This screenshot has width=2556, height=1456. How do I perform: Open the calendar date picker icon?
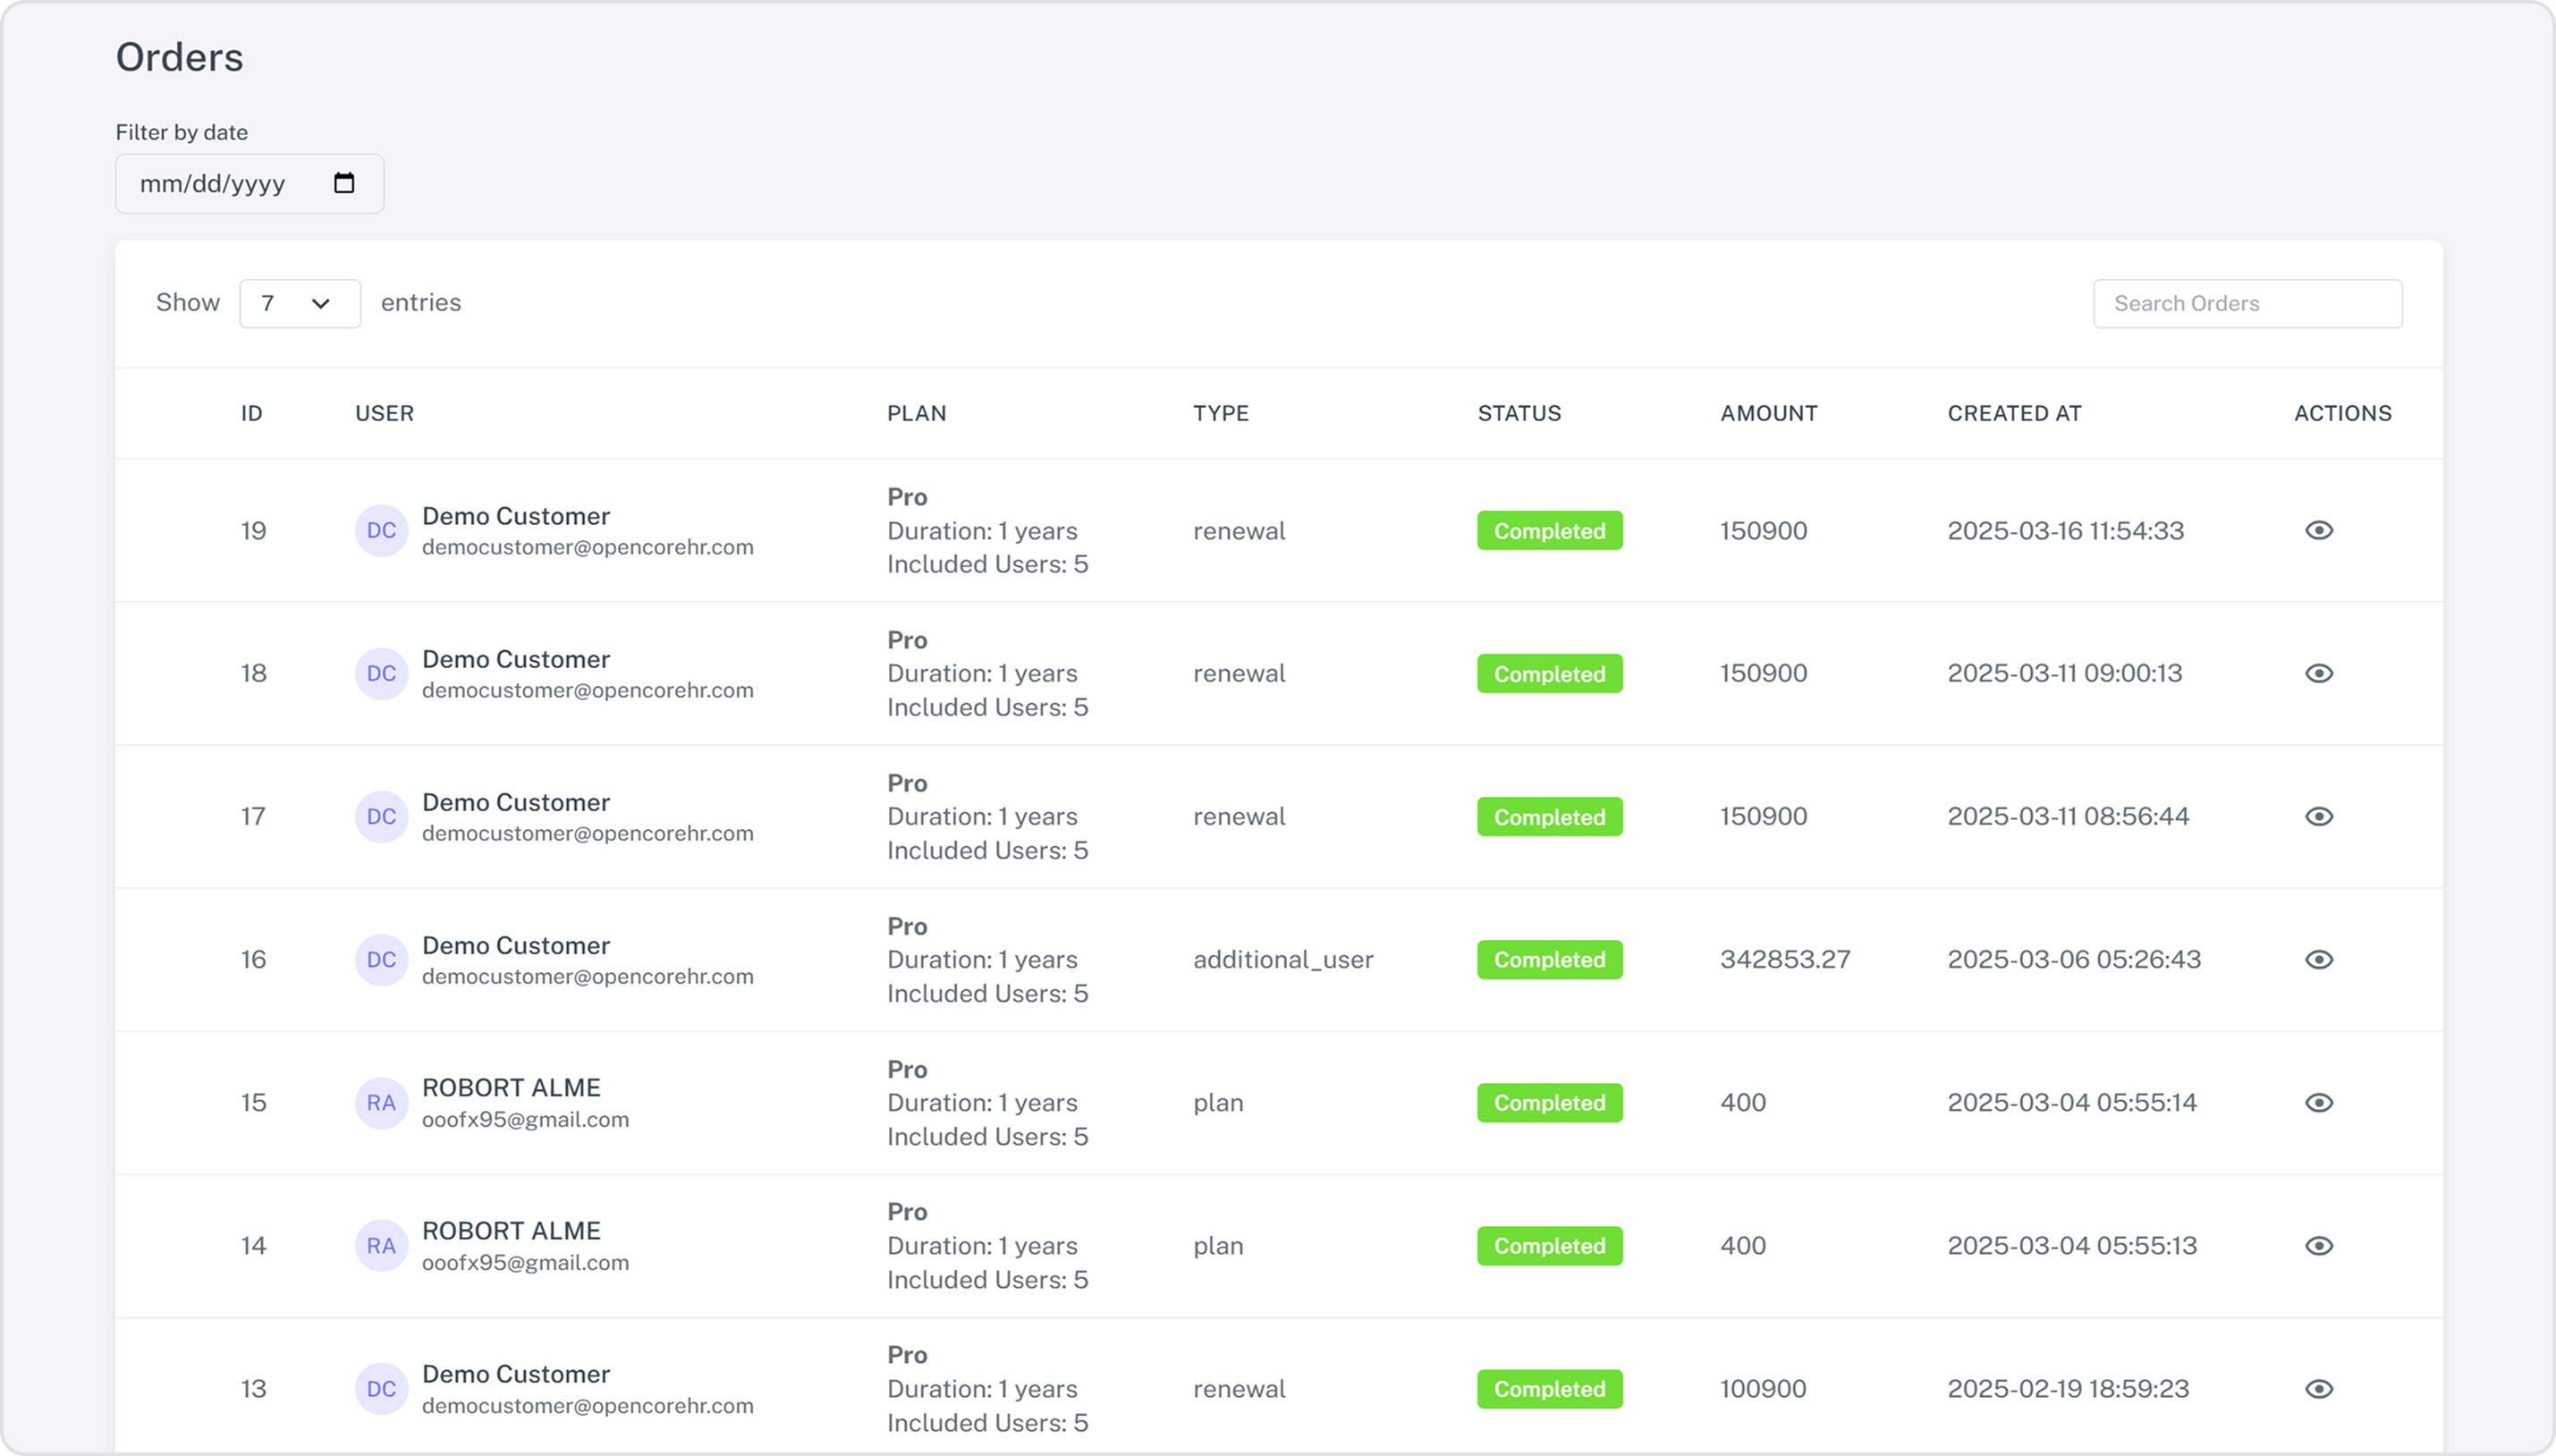click(344, 183)
